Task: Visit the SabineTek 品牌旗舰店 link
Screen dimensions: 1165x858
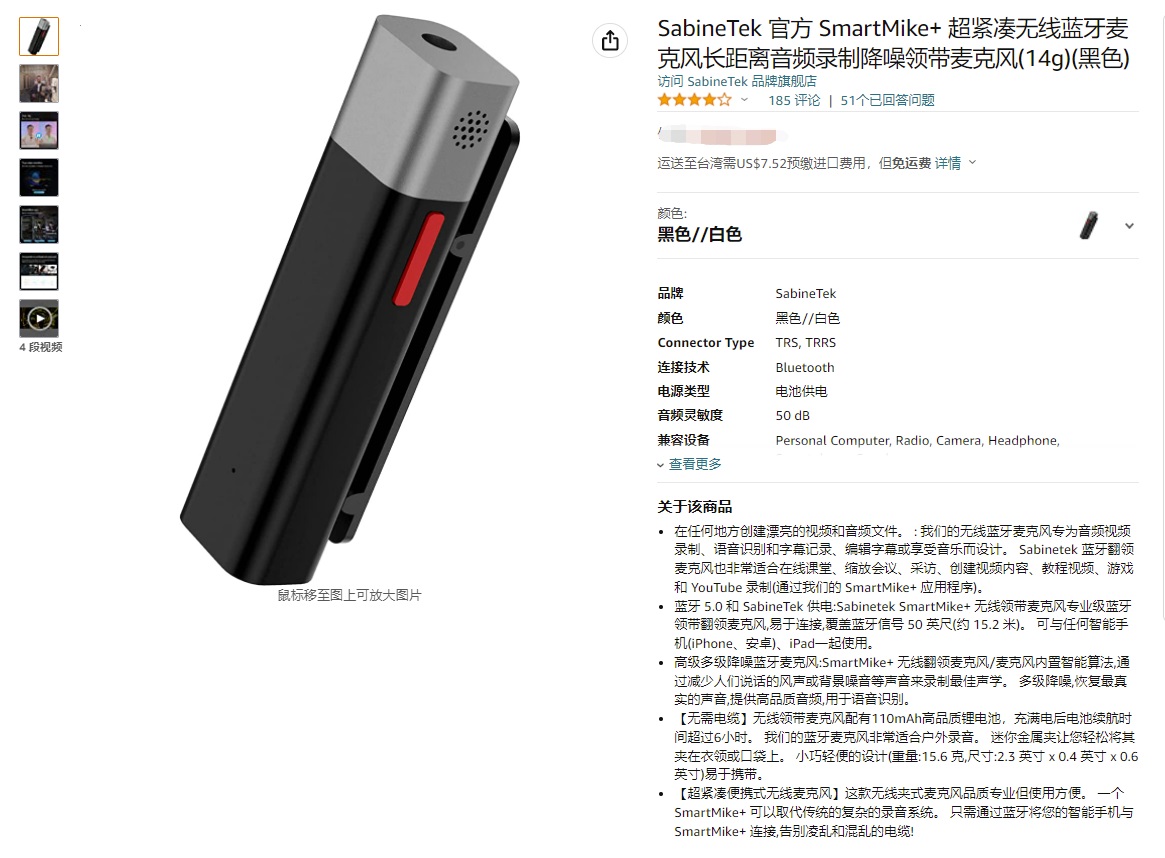Action: [x=736, y=81]
